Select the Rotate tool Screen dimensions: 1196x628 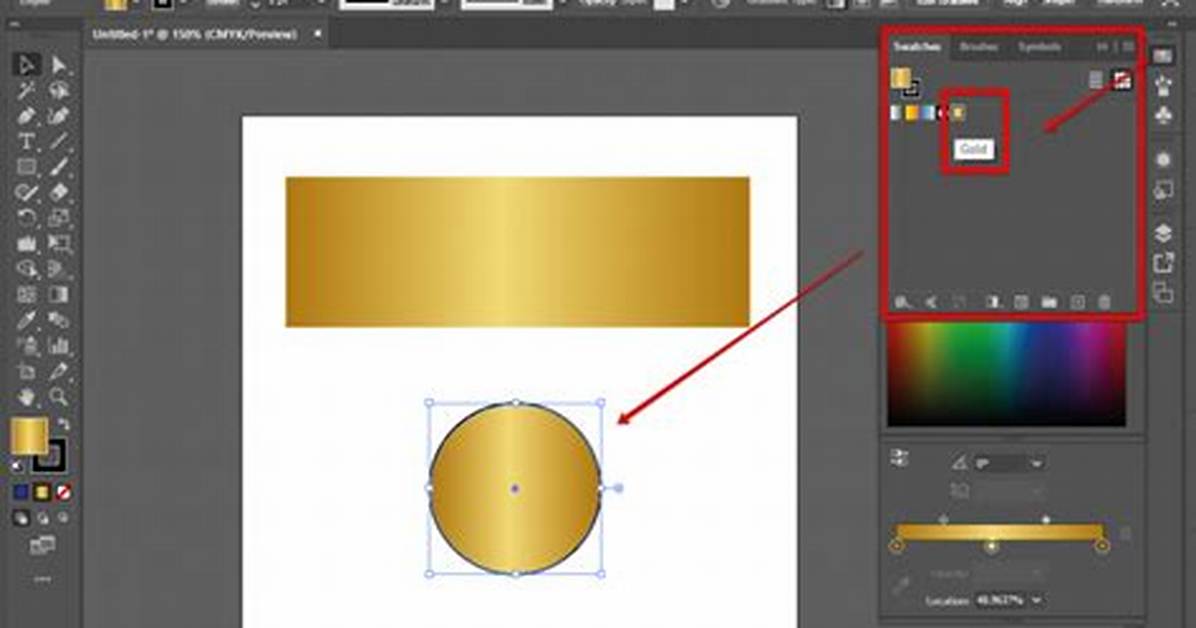pyautogui.click(x=27, y=218)
